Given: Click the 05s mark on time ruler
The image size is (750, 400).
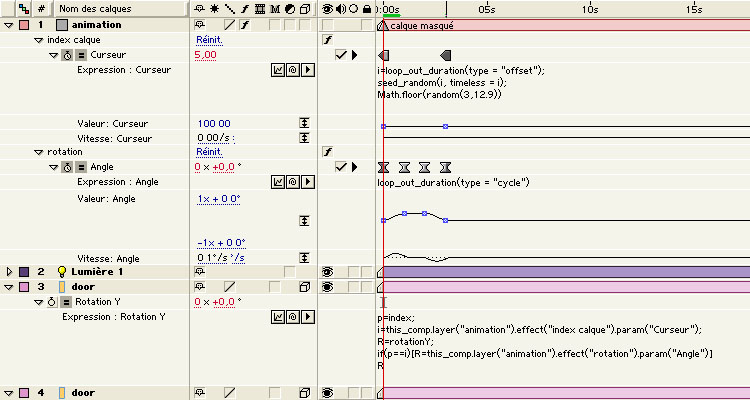Looking at the screenshot, I should [486, 9].
